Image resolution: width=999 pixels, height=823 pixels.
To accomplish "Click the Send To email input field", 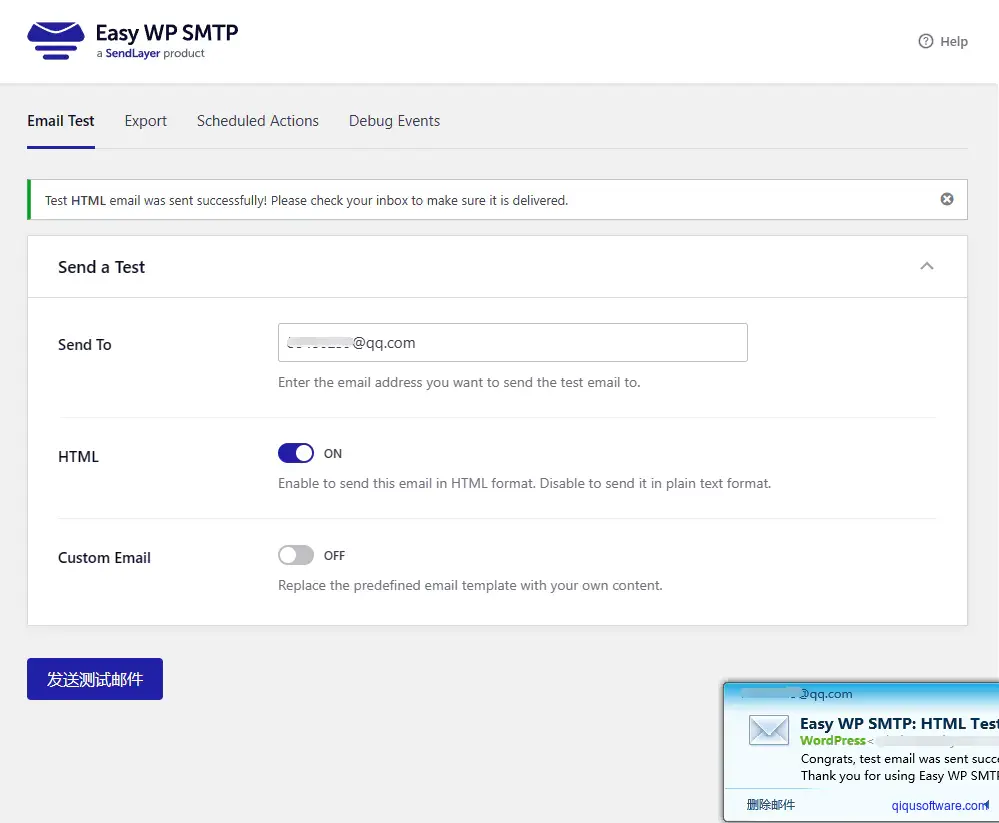I will coord(512,343).
